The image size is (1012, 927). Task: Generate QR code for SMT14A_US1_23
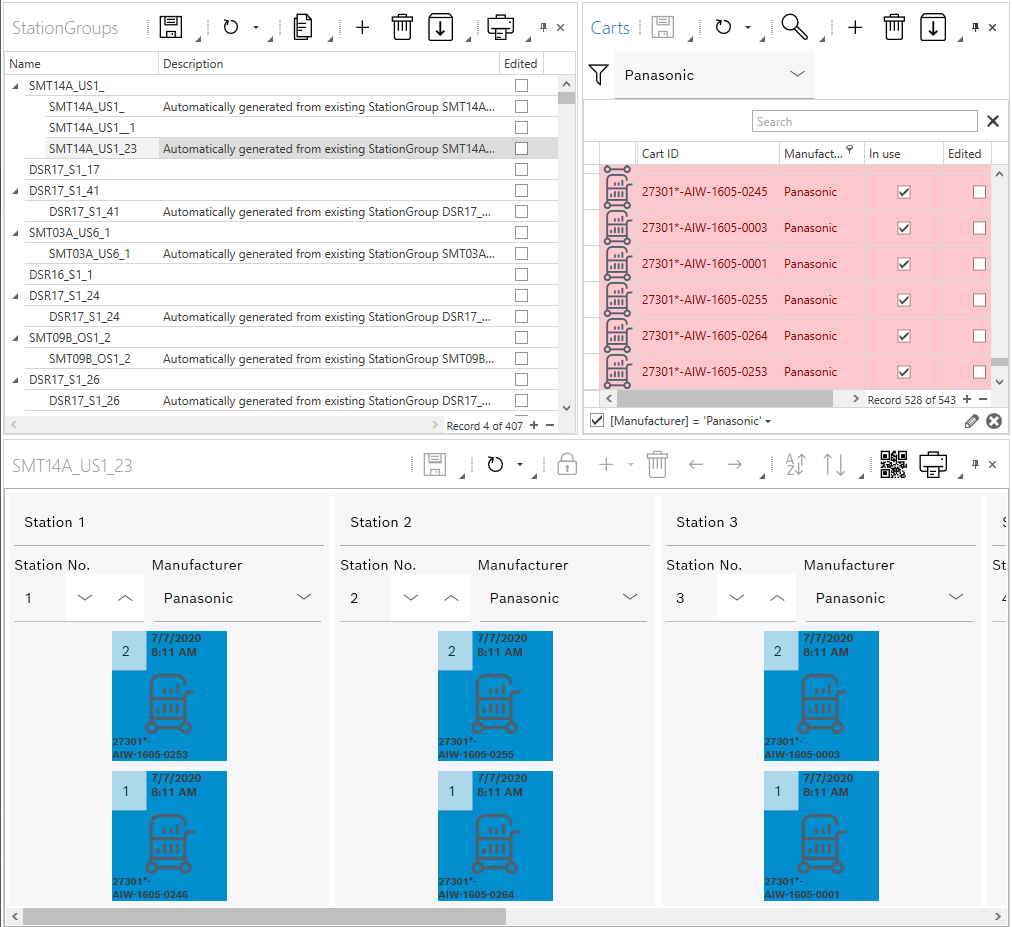coord(894,464)
